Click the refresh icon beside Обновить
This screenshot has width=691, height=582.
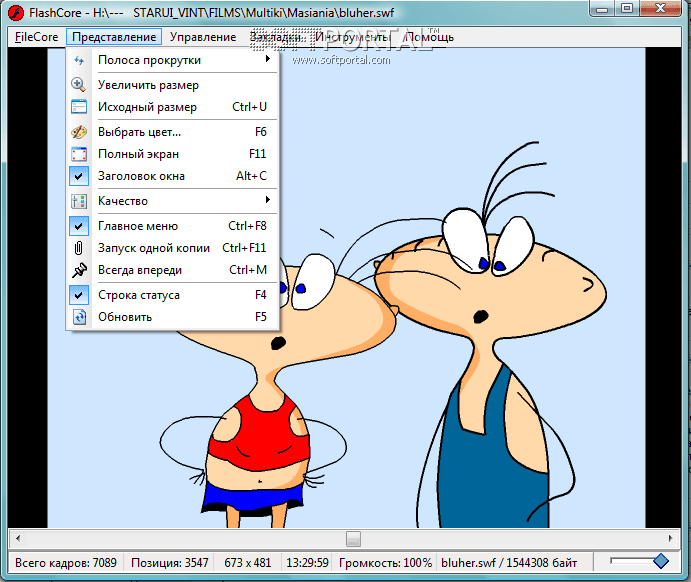(79, 317)
